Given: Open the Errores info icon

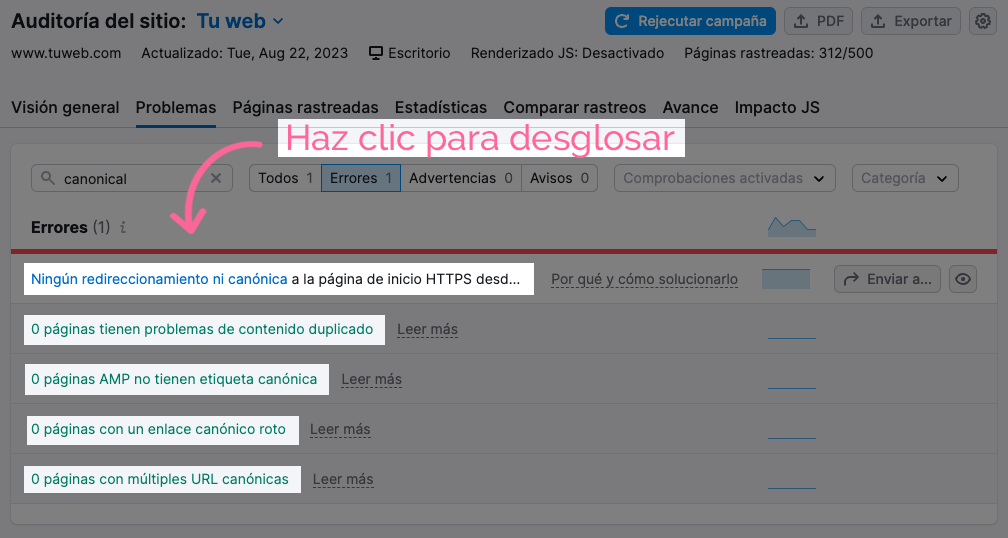Looking at the screenshot, I should (123, 227).
